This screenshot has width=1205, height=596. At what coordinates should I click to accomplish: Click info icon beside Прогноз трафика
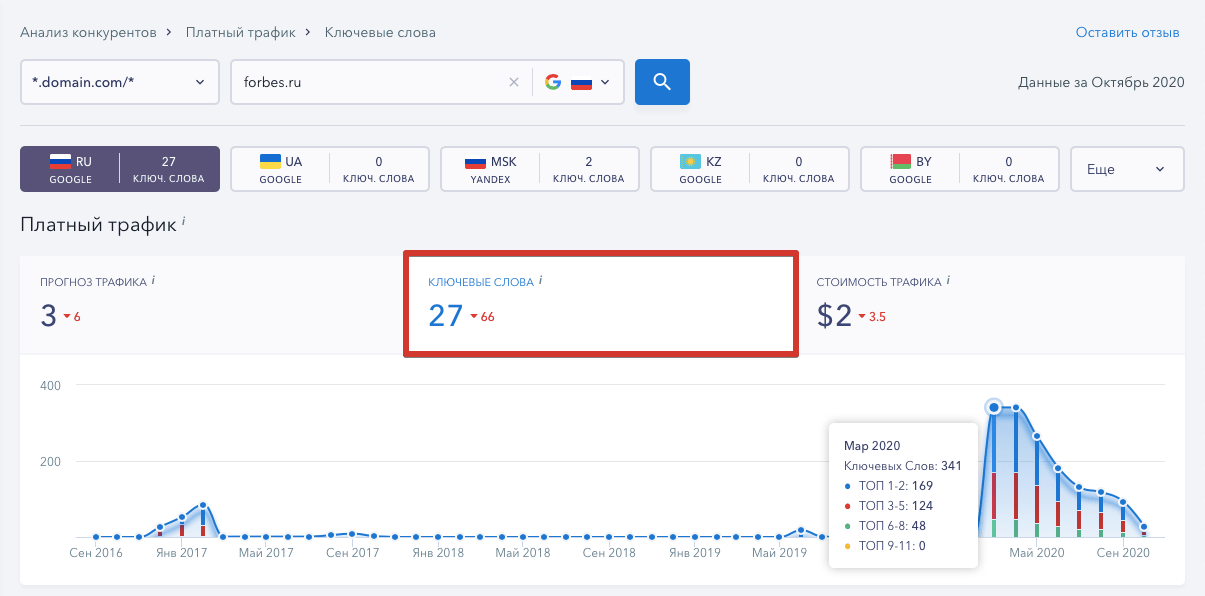coord(153,281)
